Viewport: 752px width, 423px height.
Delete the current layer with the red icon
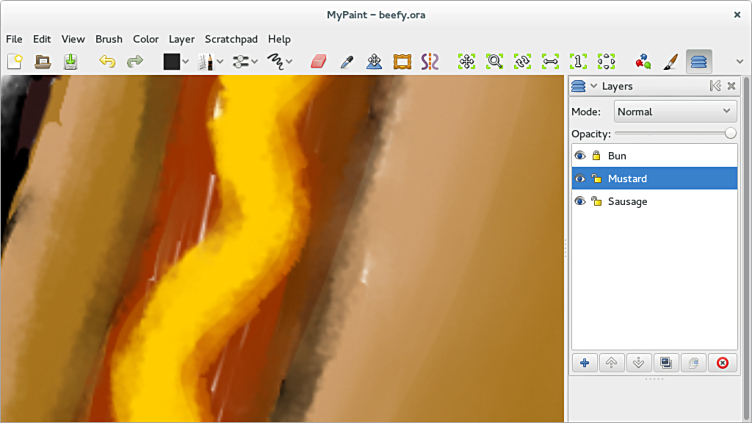(722, 363)
